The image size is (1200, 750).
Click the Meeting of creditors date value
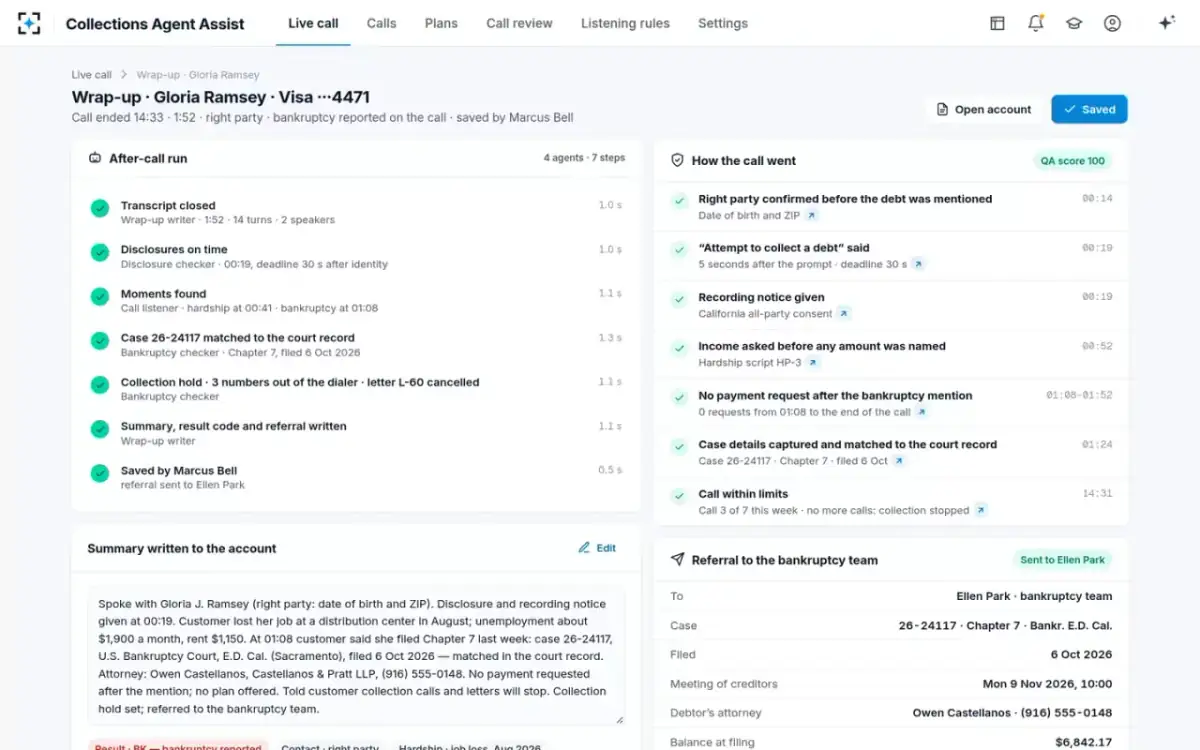point(1047,684)
